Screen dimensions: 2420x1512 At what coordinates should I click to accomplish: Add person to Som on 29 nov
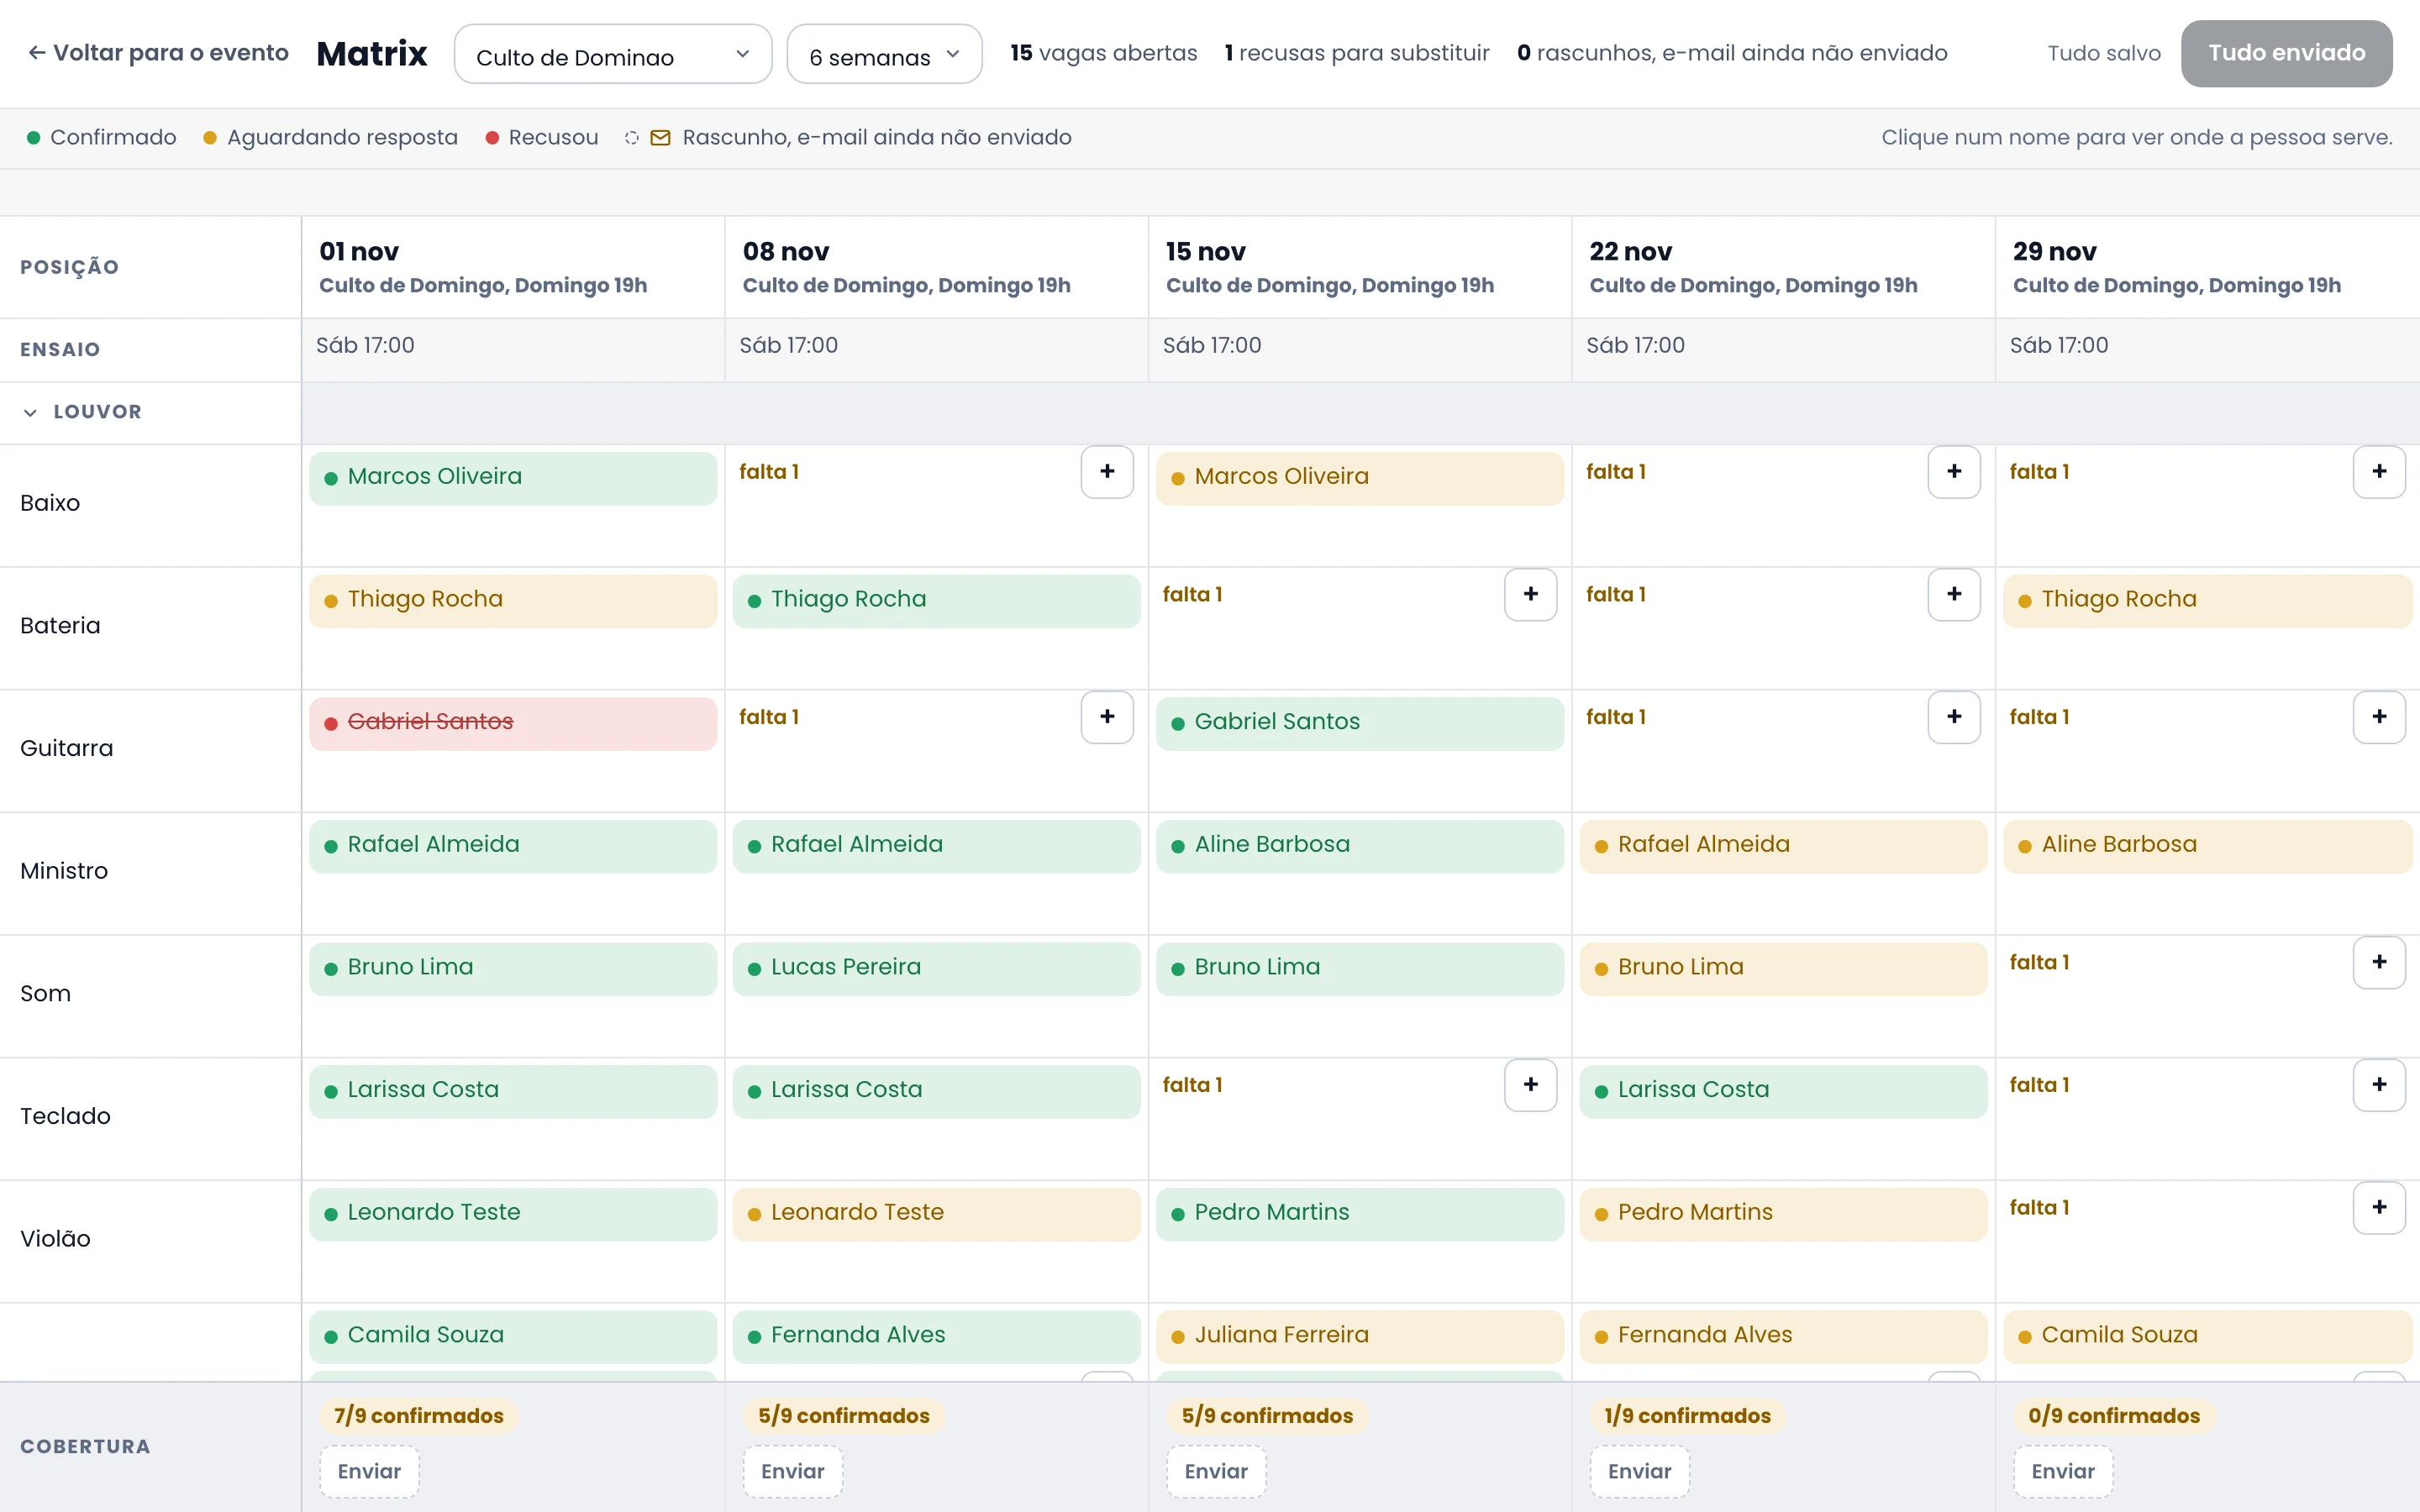point(2378,962)
